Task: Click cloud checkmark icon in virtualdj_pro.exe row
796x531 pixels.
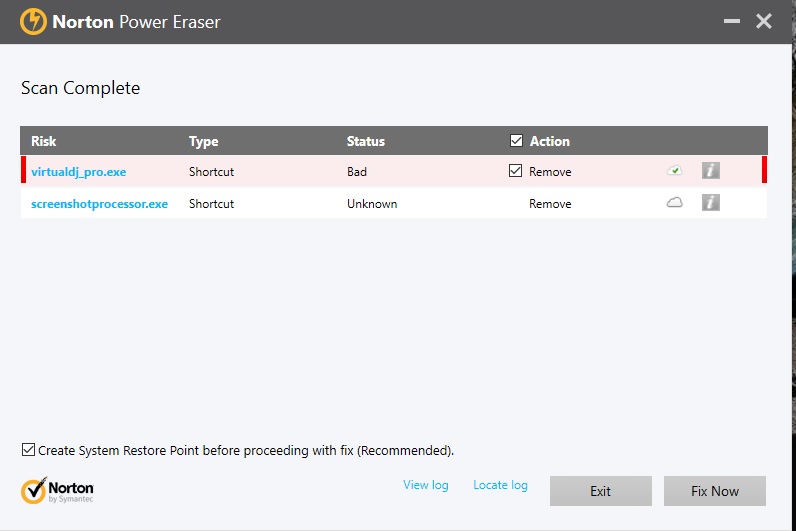Action: 675,171
